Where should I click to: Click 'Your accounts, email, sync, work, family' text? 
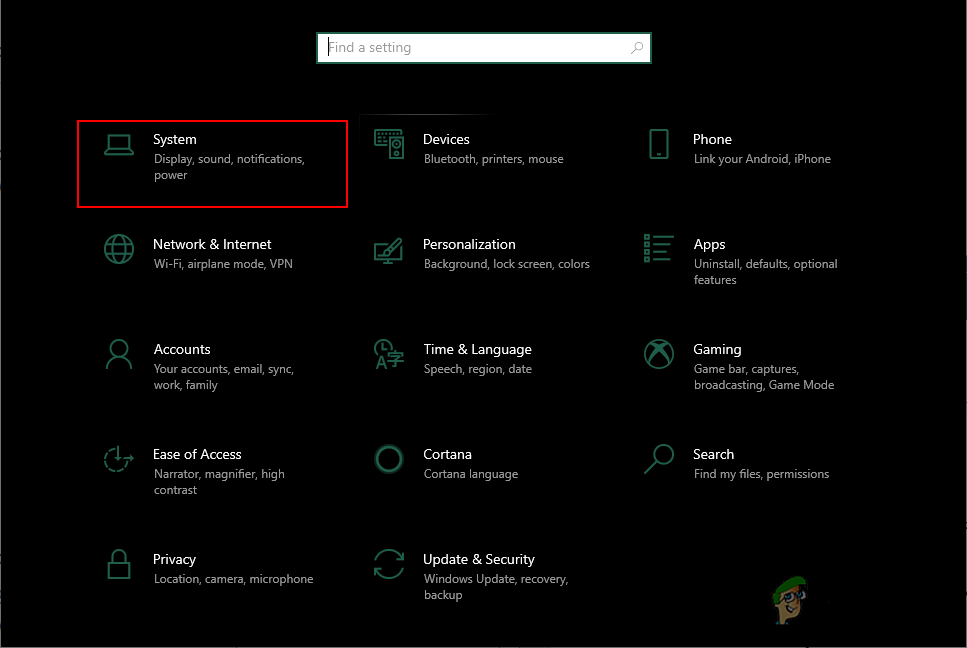coord(223,377)
